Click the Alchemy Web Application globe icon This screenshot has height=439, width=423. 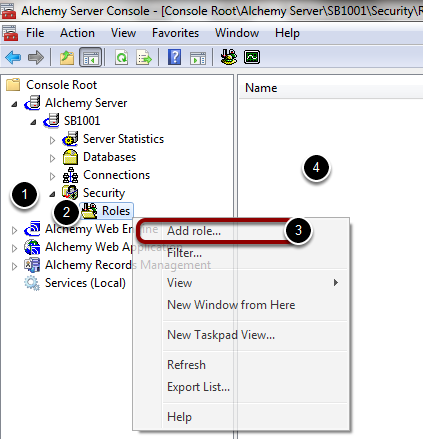(32, 247)
